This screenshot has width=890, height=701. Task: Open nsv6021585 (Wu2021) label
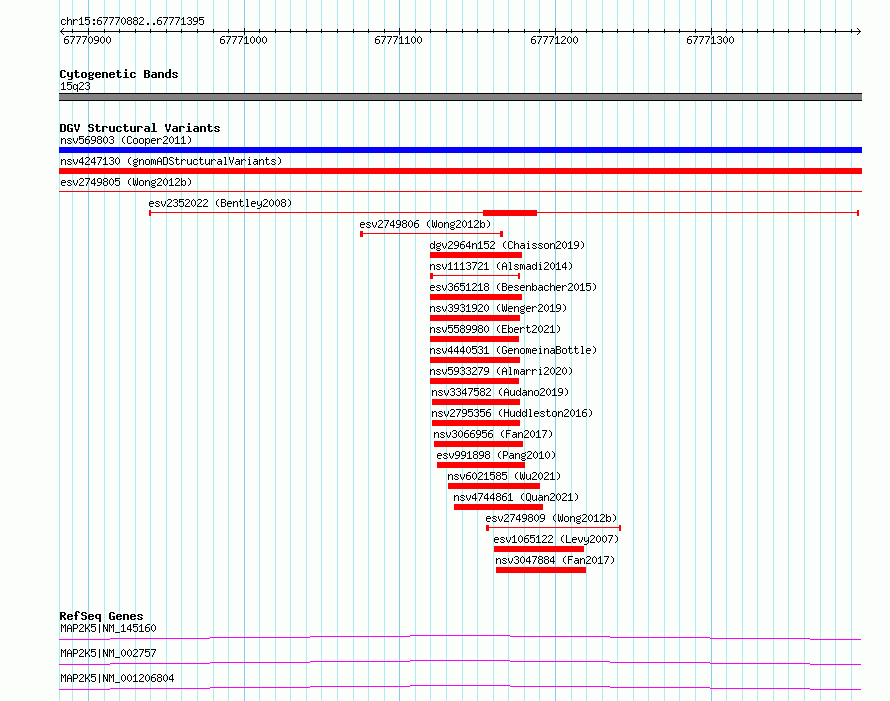504,476
